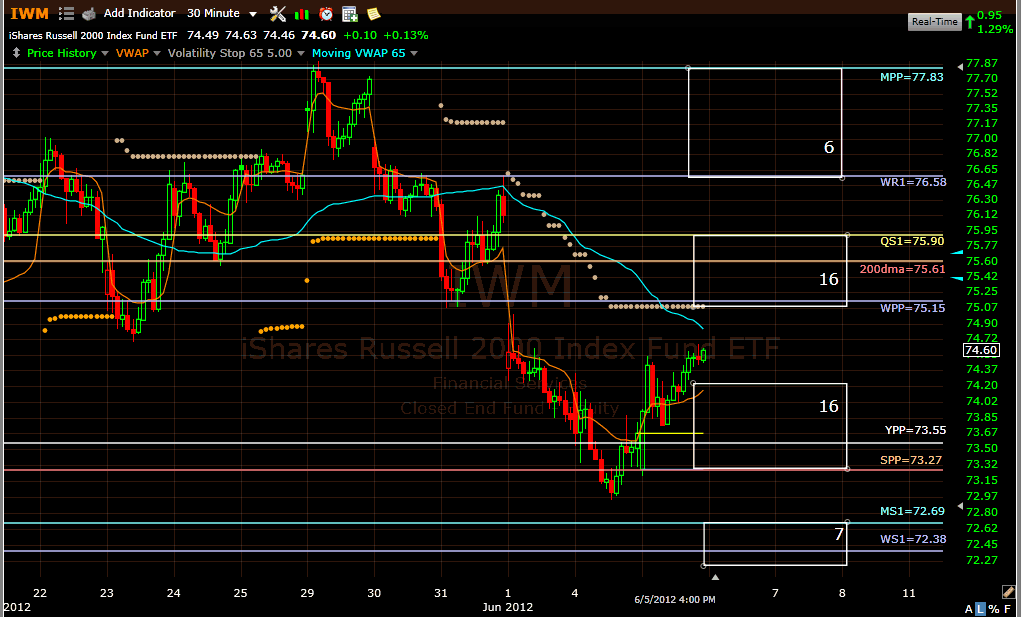Toggle percent scale with the % button
The height and width of the screenshot is (617, 1022).
(x=993, y=609)
